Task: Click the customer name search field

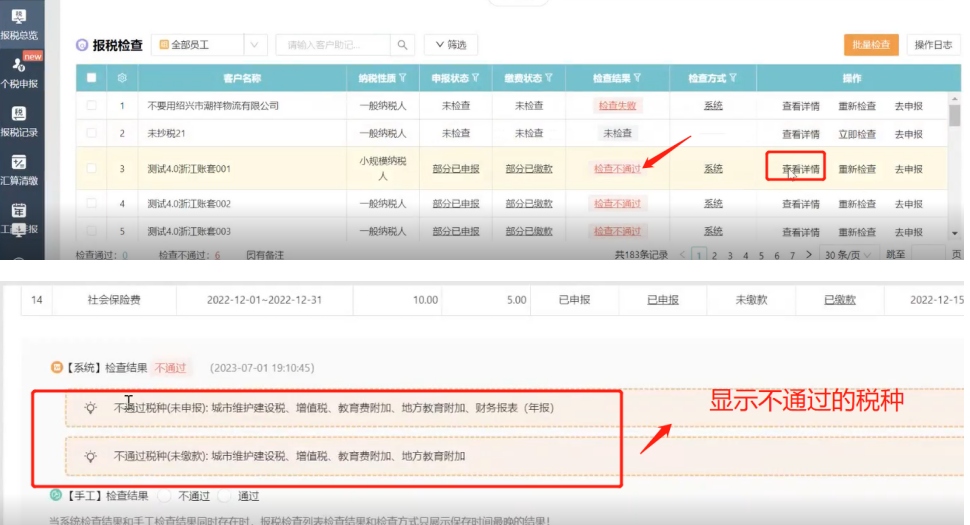Action: (332, 45)
